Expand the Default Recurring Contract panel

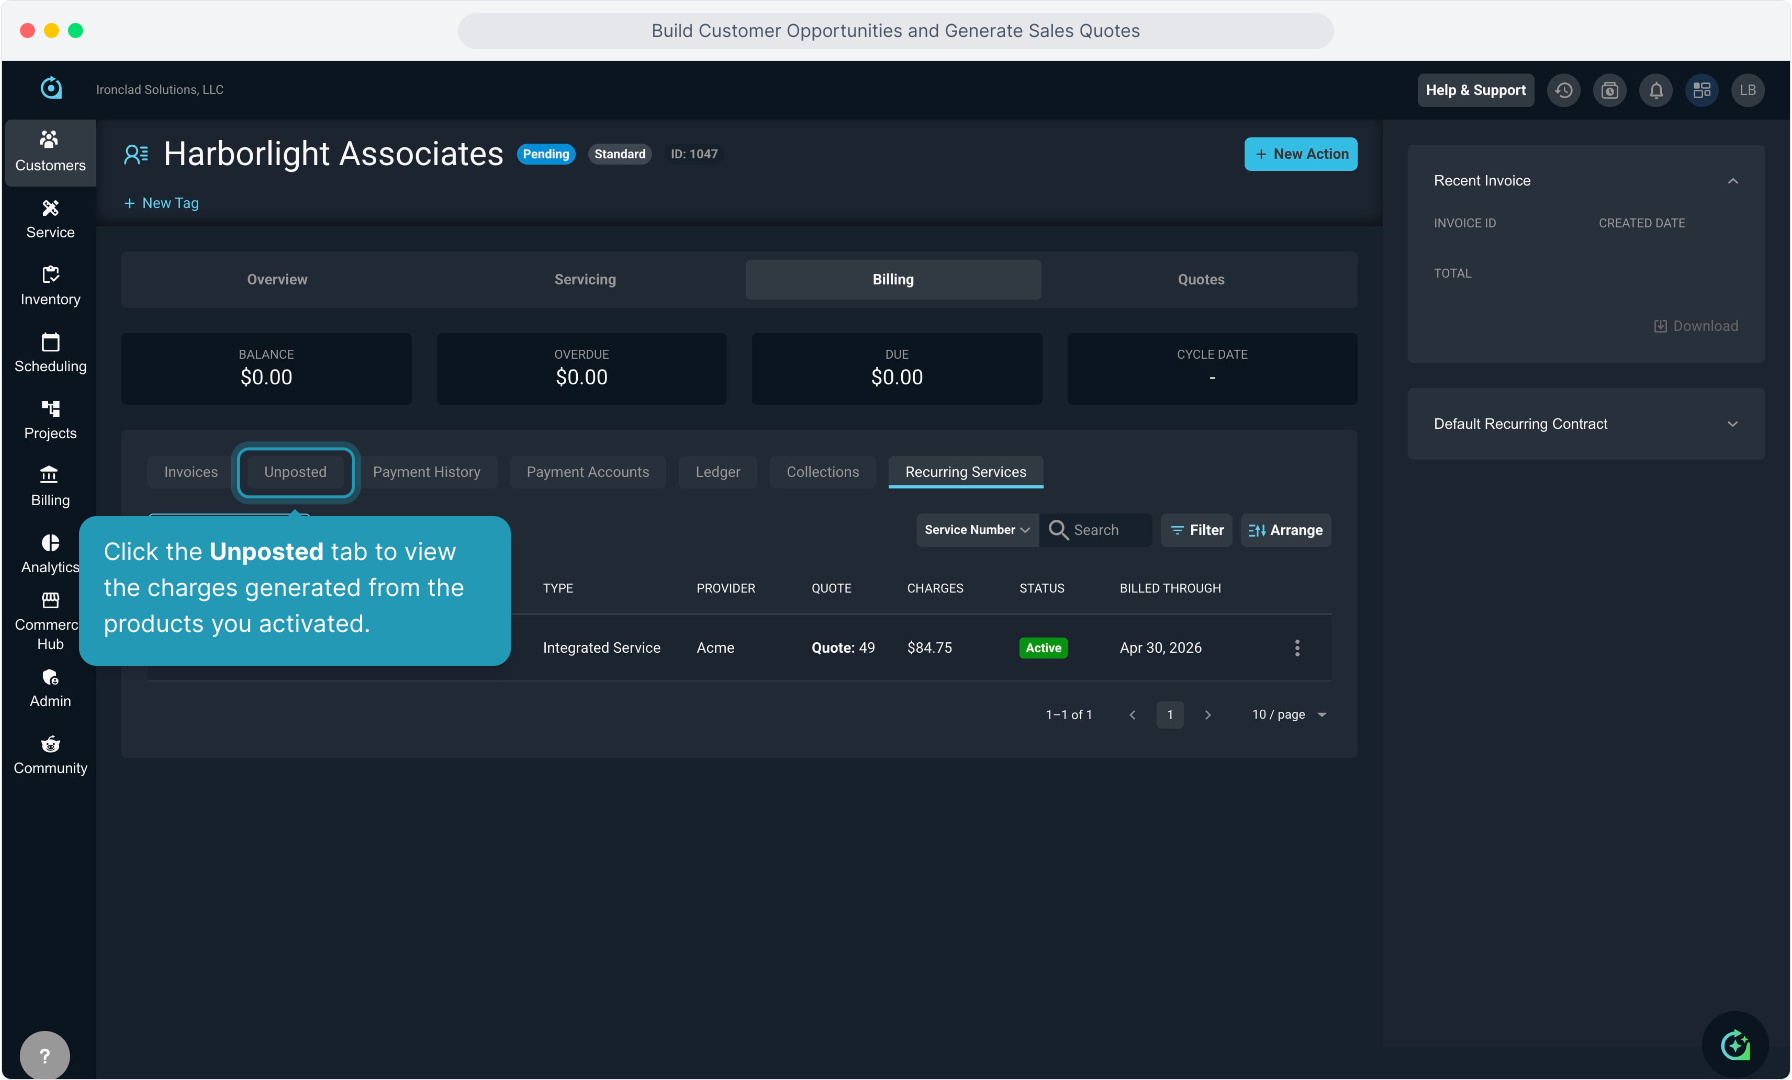(x=1733, y=424)
